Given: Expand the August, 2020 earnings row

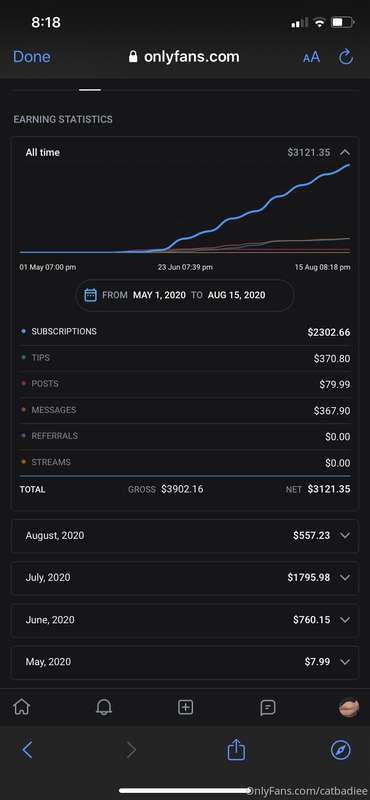Looking at the screenshot, I should pyautogui.click(x=185, y=536).
